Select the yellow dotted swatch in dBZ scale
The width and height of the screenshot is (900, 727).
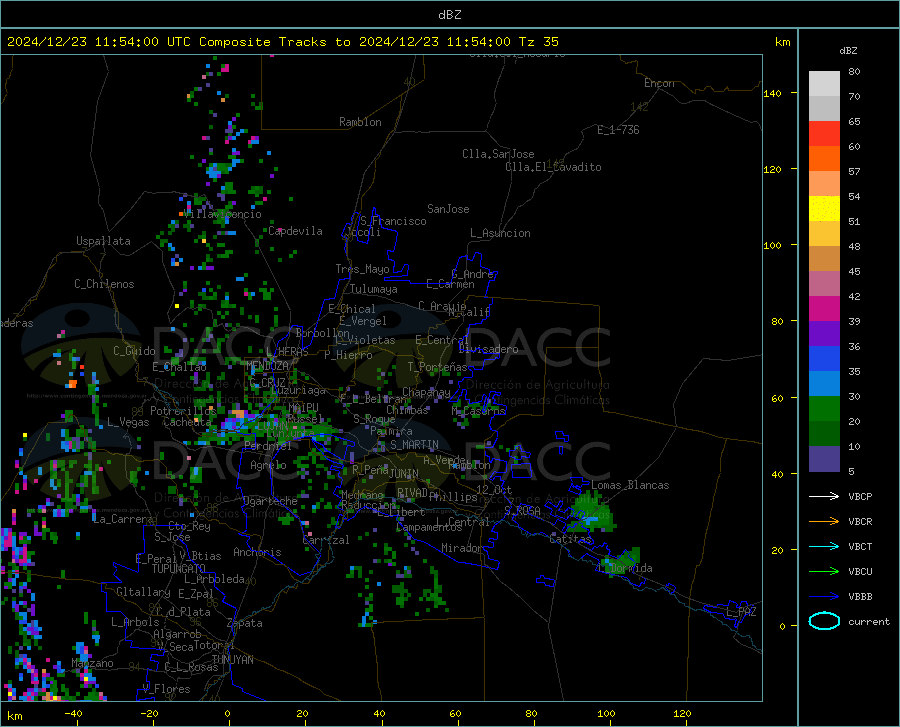click(x=824, y=209)
